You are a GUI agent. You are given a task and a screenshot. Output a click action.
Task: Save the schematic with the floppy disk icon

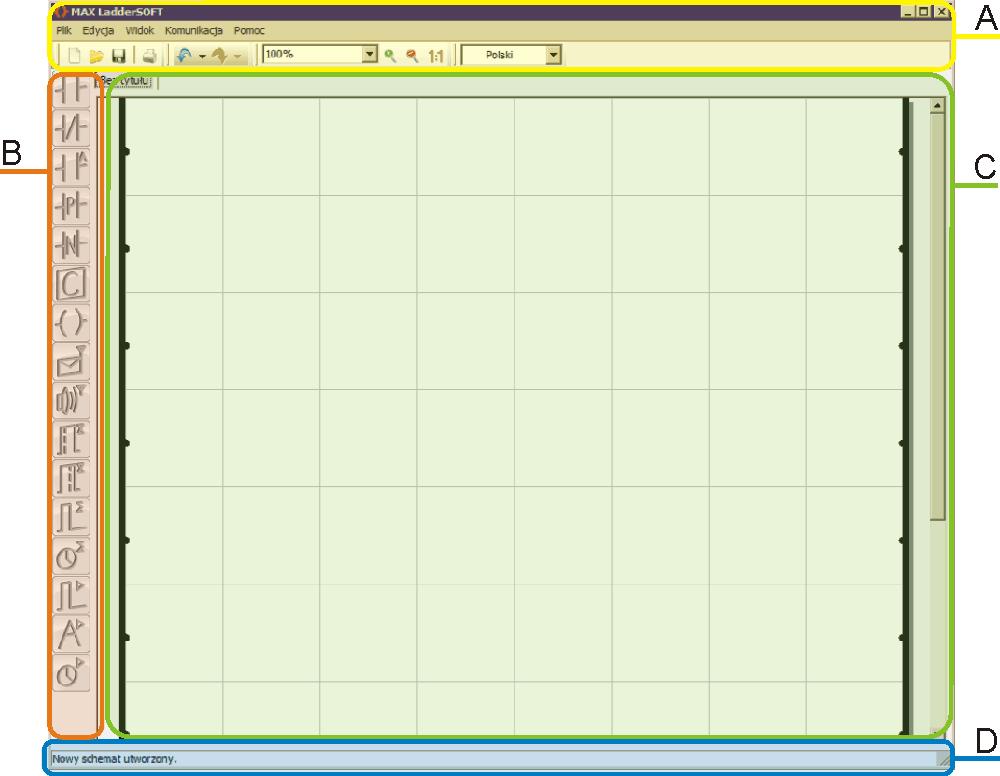[x=119, y=56]
